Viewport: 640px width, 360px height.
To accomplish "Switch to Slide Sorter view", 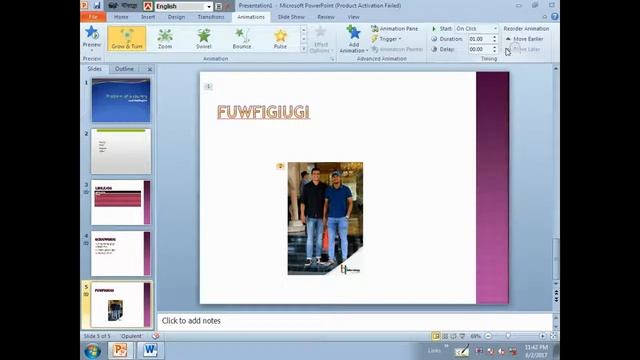I will point(445,336).
